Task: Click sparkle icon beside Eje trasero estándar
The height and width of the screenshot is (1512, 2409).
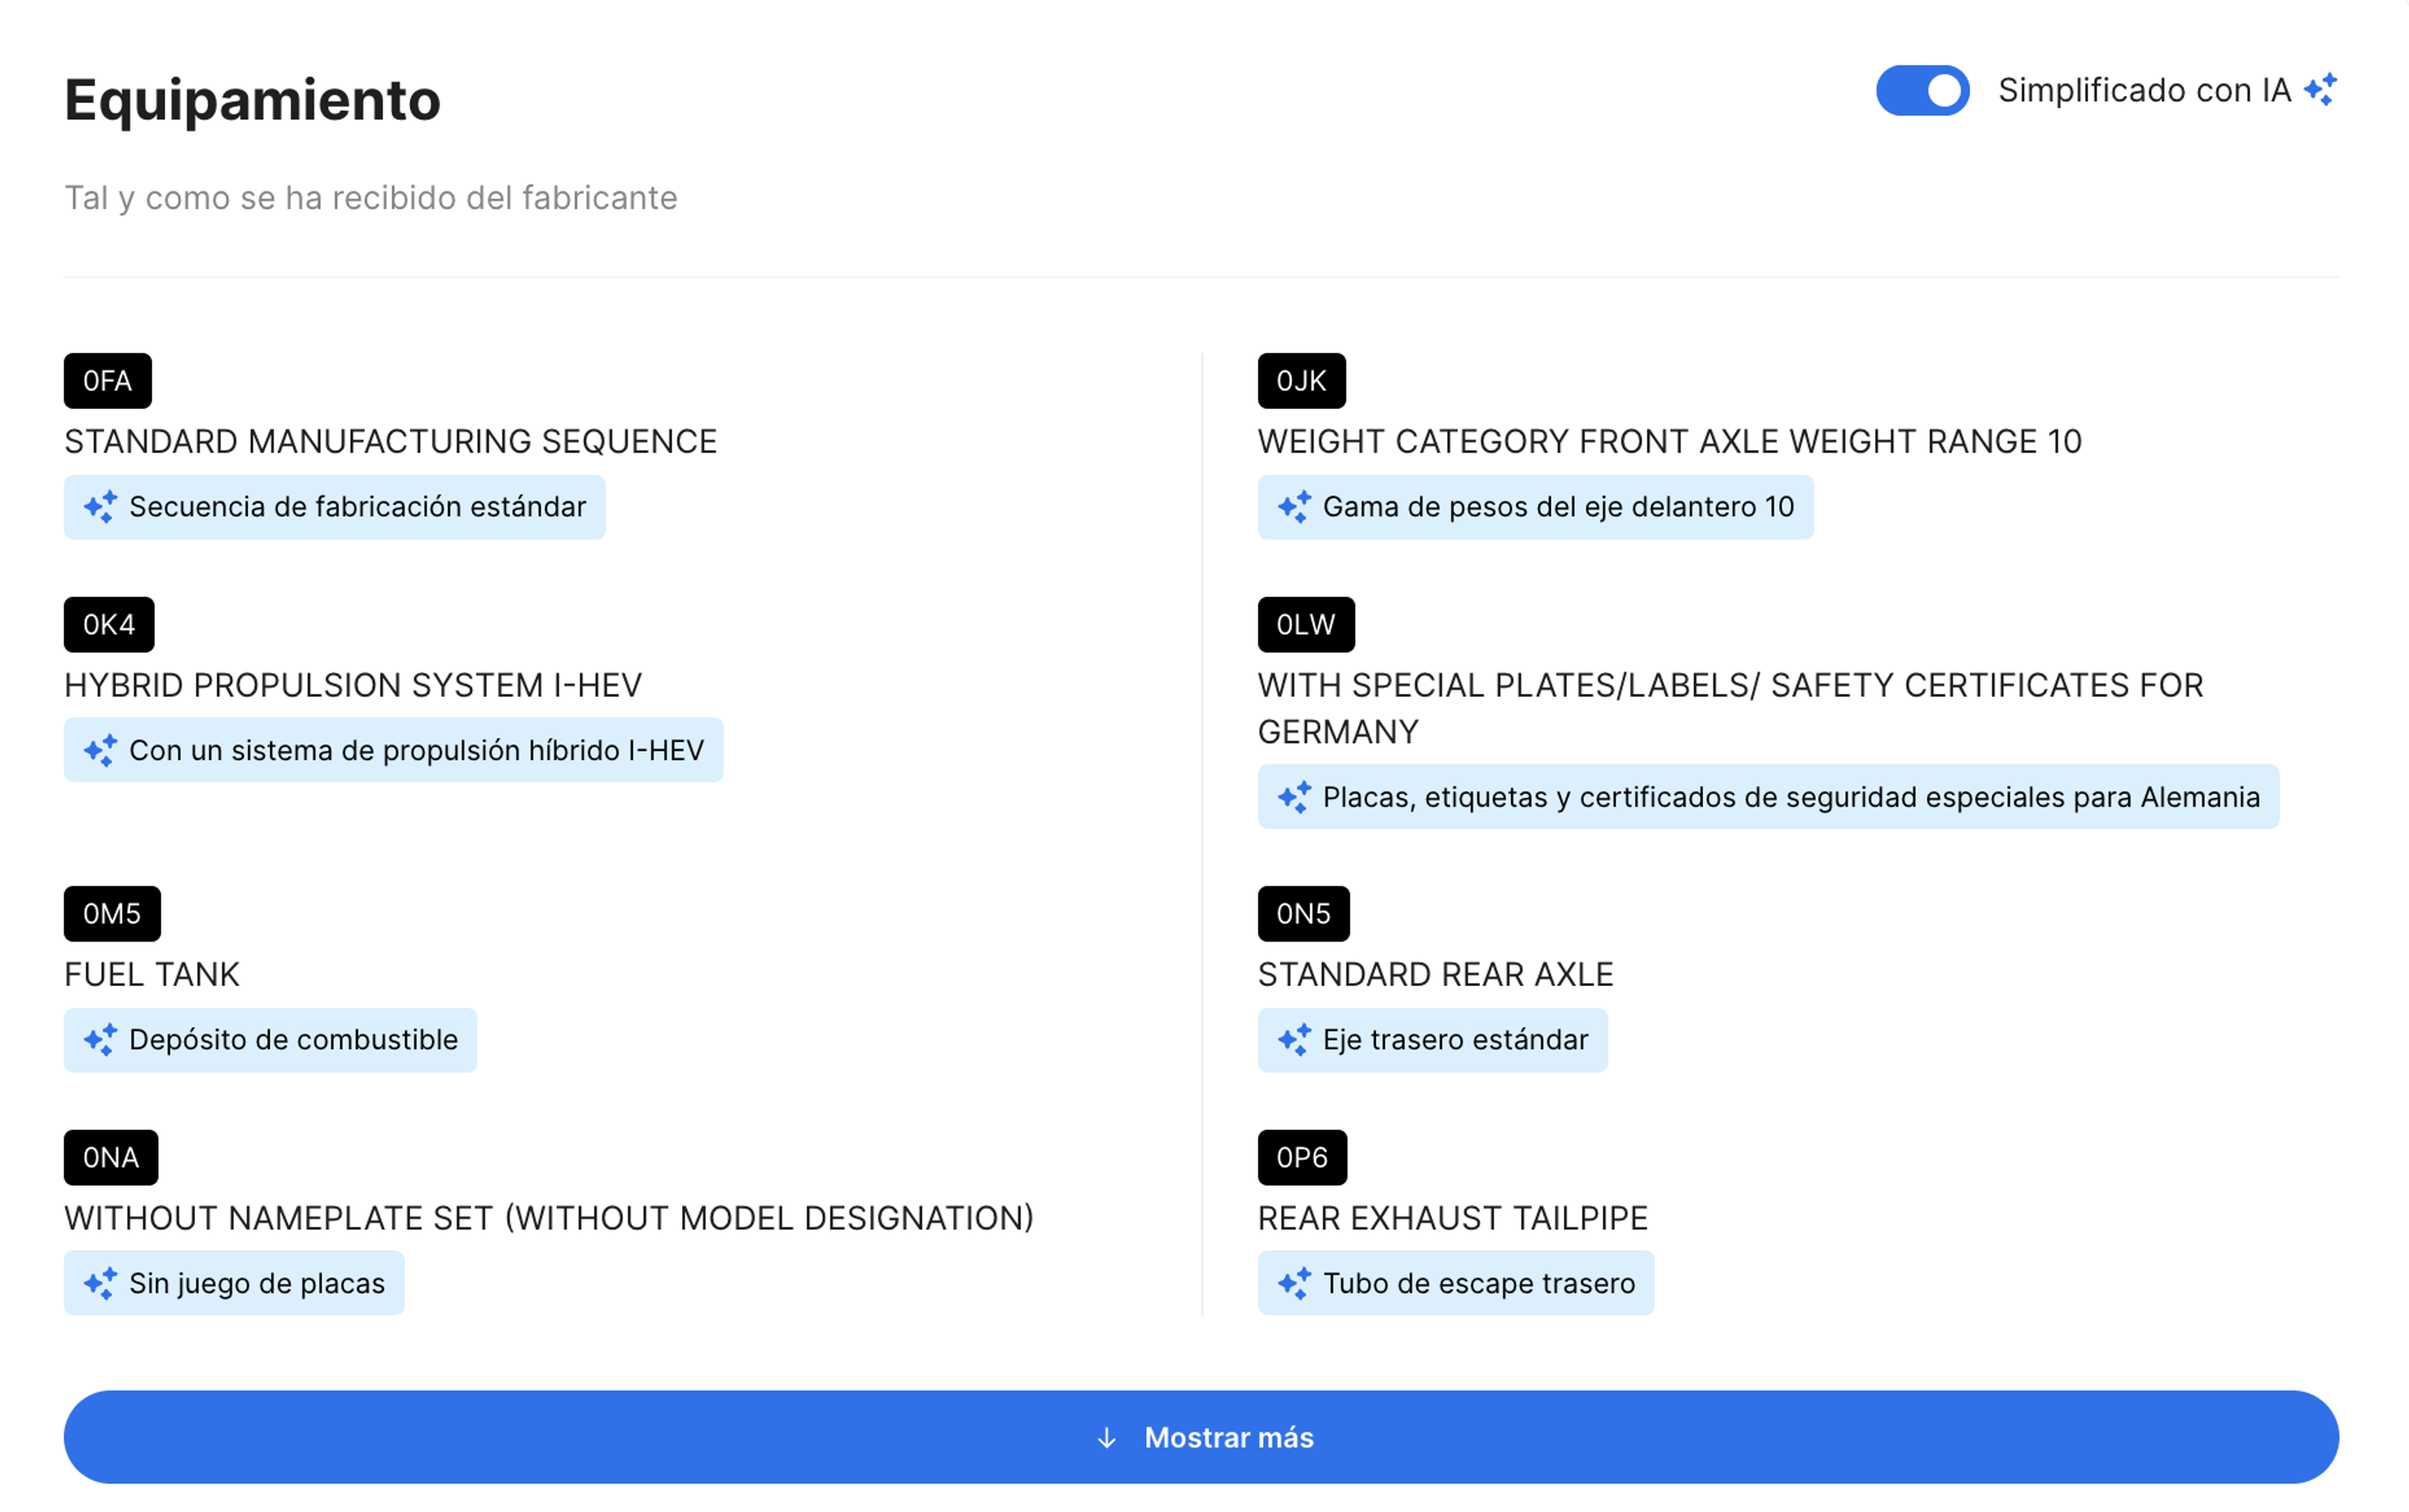Action: pos(1294,1040)
